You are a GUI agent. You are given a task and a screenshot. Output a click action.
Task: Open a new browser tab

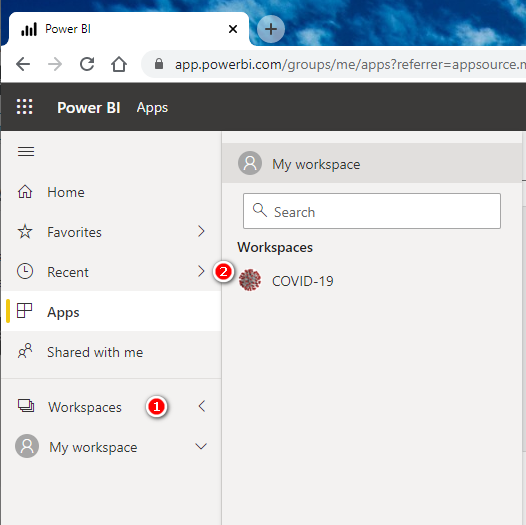(x=271, y=29)
